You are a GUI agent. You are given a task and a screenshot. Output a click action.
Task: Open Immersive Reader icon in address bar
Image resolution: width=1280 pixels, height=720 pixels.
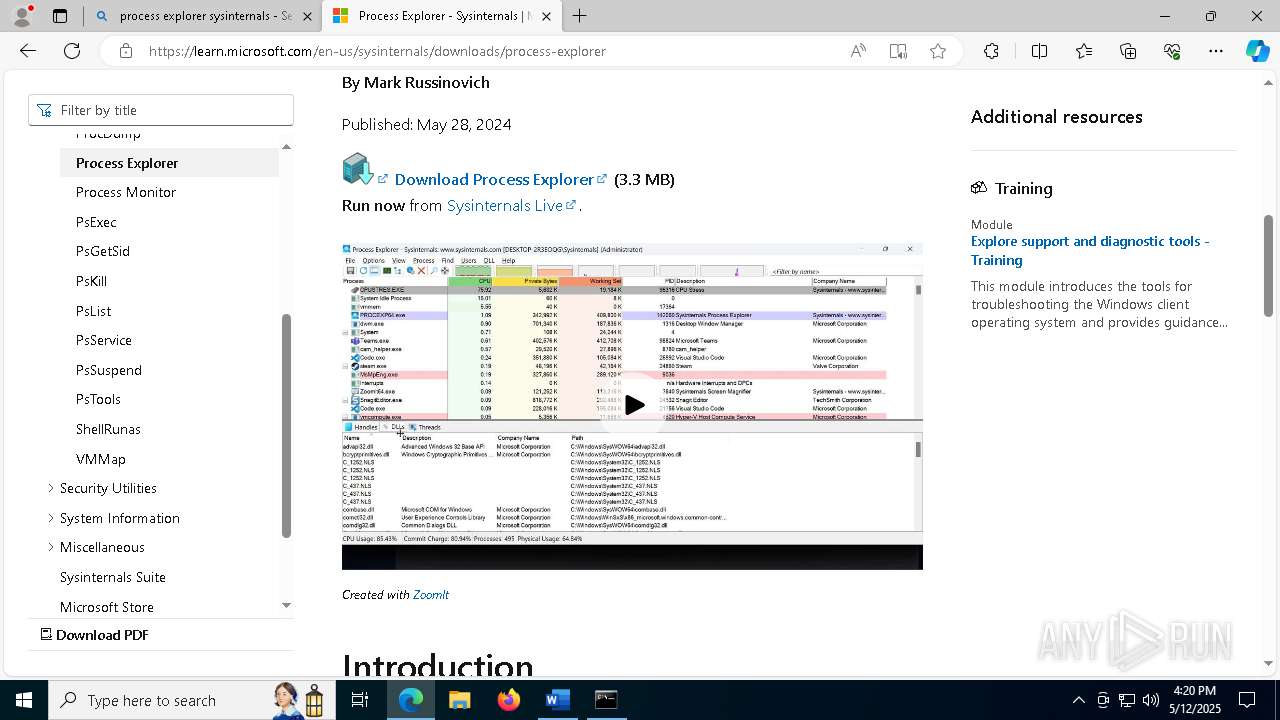(898, 51)
